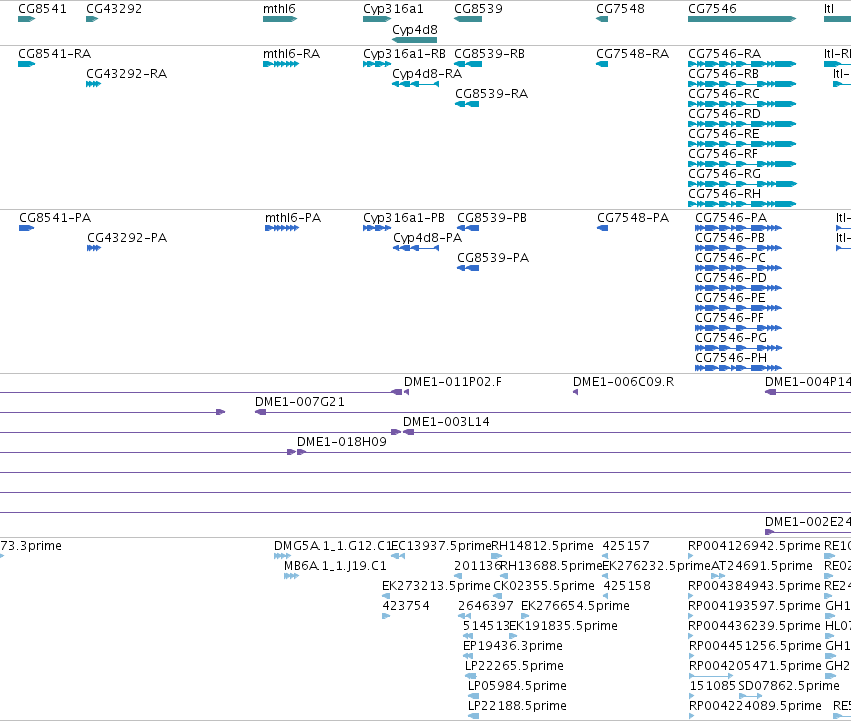The width and height of the screenshot is (851, 721).
Task: Click the CG7548-RA transcript label
Action: (633, 54)
